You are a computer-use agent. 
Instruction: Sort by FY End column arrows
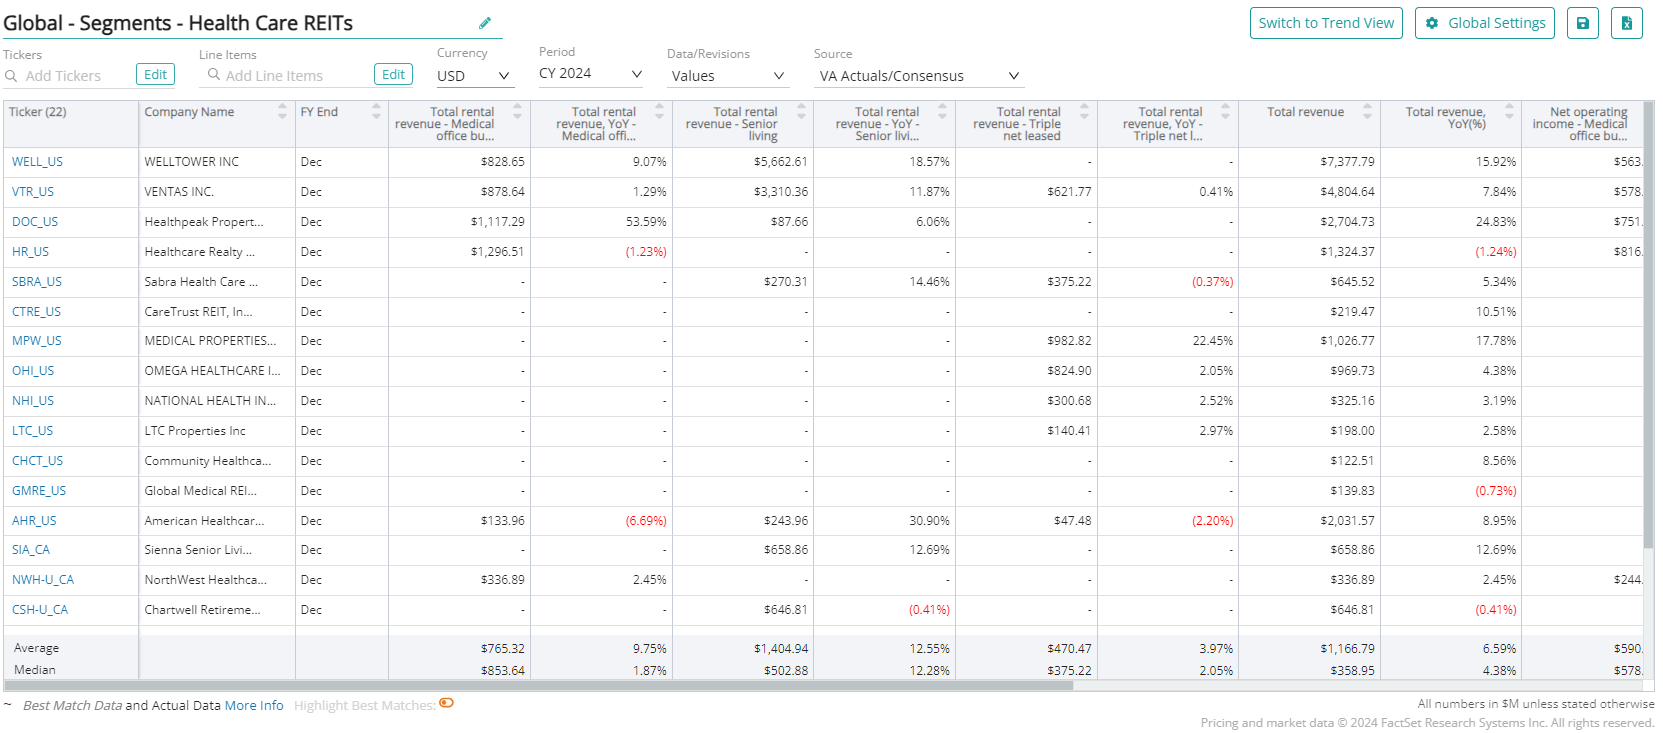(x=376, y=112)
